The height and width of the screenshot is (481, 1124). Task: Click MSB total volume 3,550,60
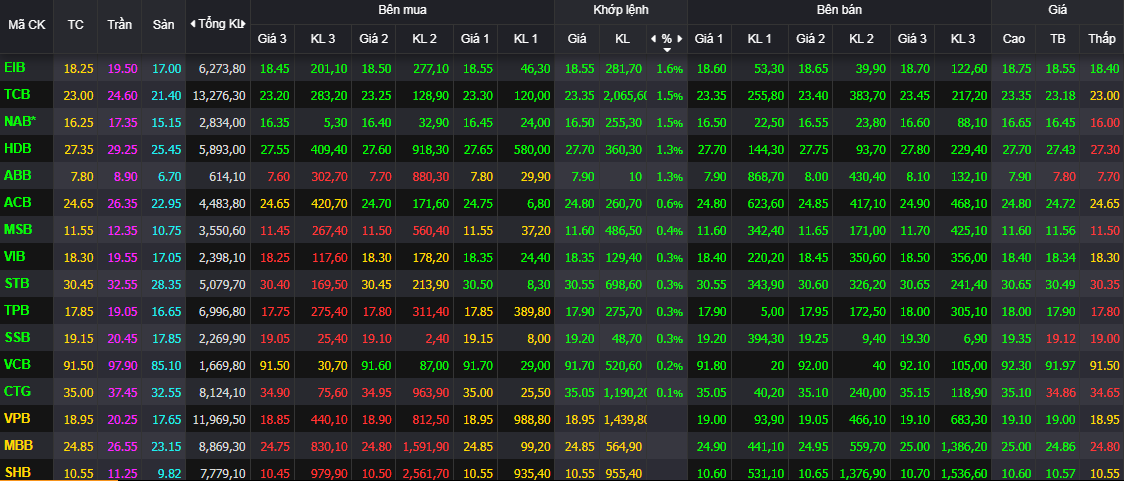coord(221,231)
